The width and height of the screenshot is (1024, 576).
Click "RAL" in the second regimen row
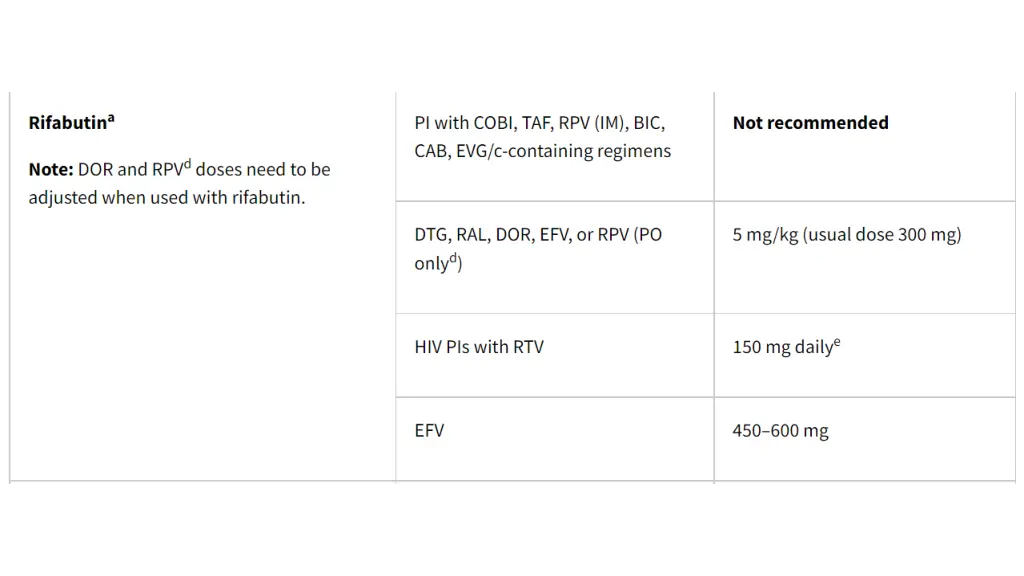tap(472, 235)
